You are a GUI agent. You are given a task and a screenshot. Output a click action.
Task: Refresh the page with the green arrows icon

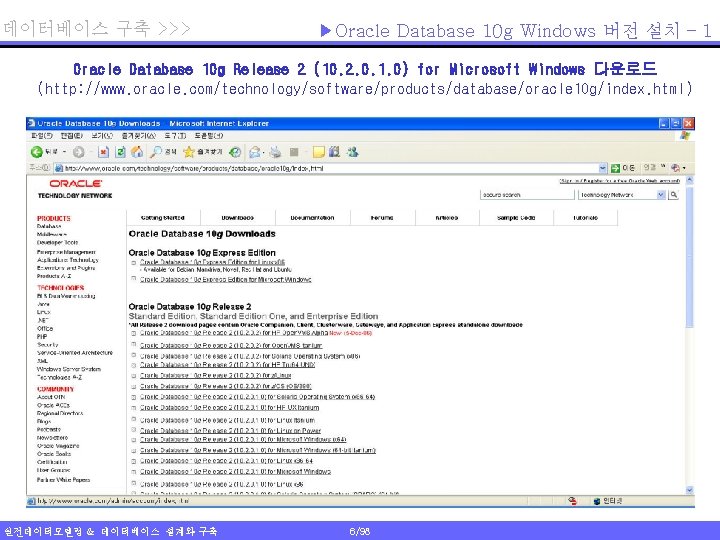[120, 152]
